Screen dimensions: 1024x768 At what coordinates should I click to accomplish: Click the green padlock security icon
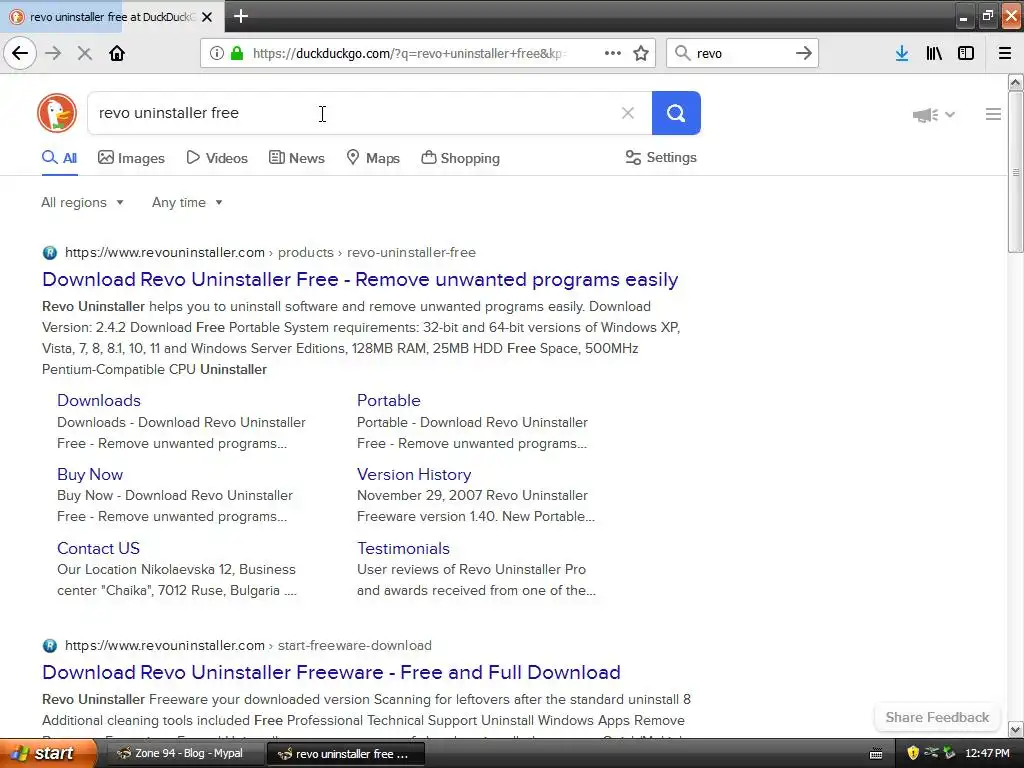[237, 54]
